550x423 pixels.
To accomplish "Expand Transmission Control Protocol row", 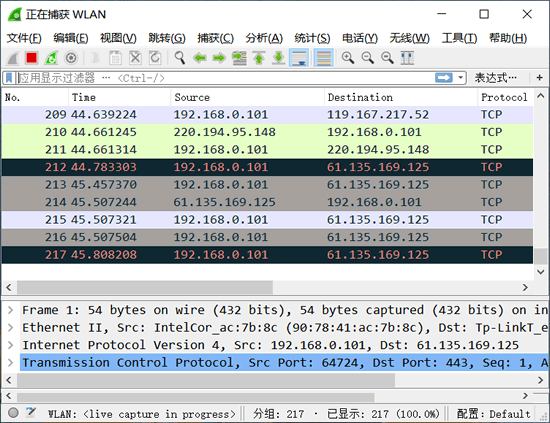I will (x=11, y=362).
